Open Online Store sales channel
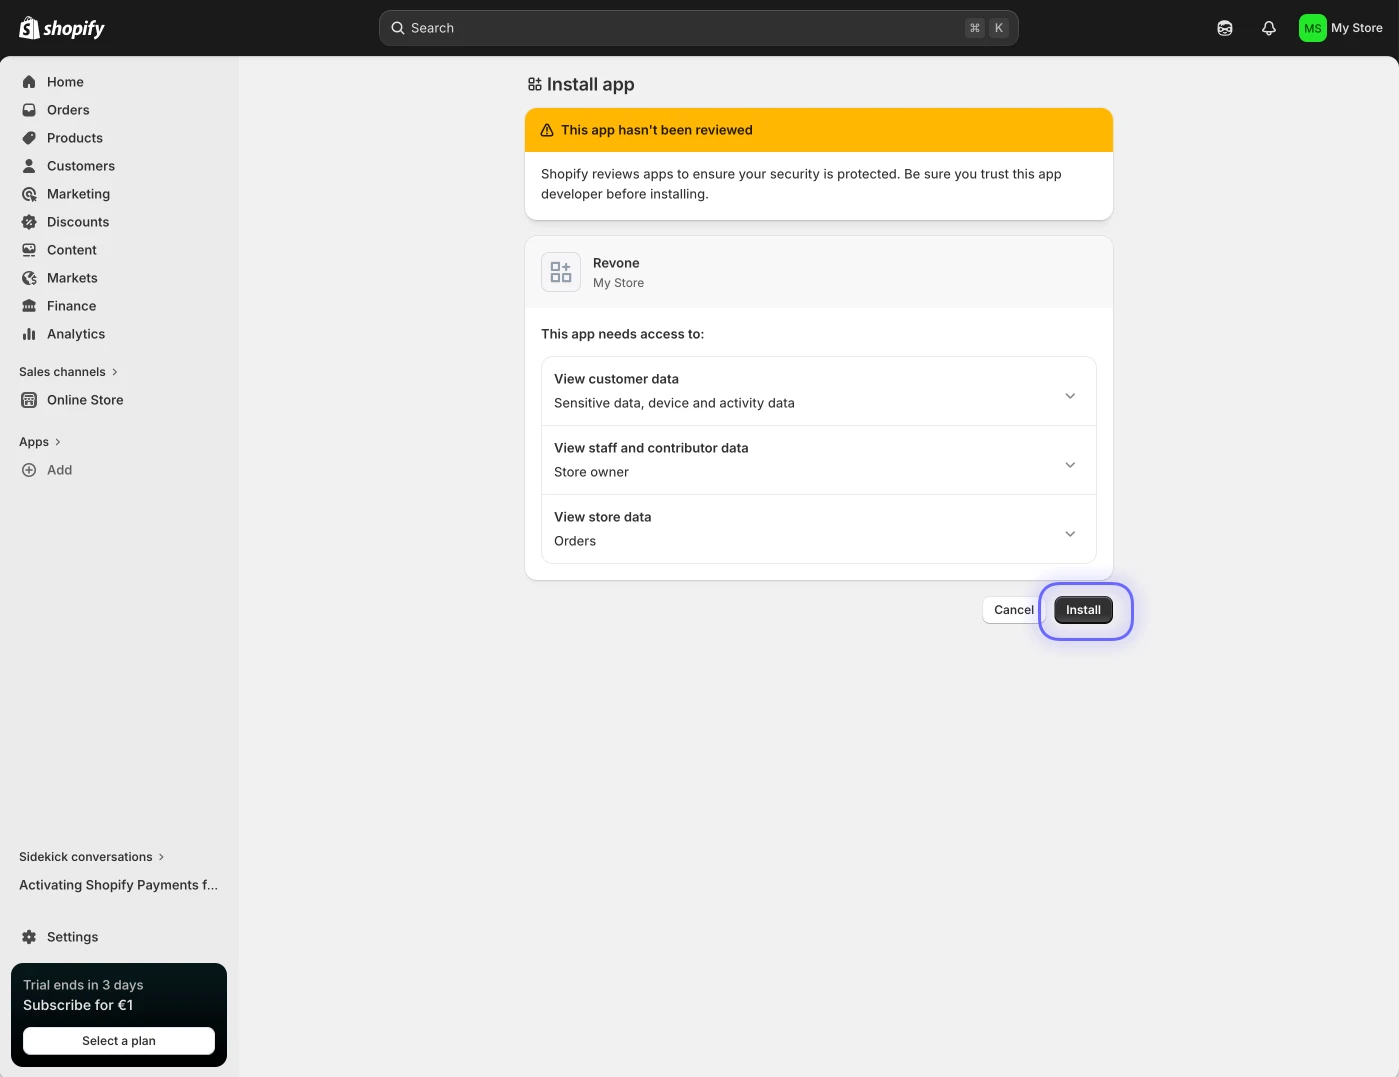1399x1077 pixels. pos(119,400)
